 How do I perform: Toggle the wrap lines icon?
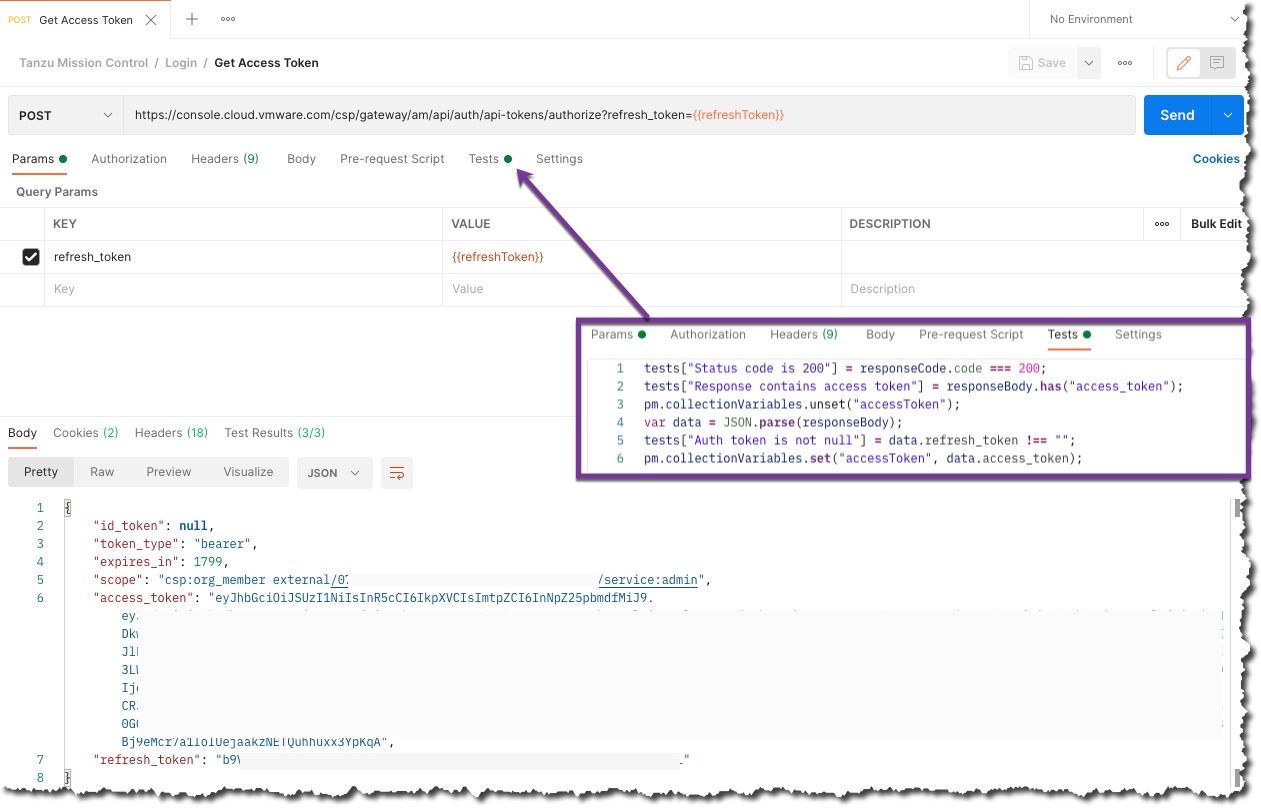tap(397, 473)
